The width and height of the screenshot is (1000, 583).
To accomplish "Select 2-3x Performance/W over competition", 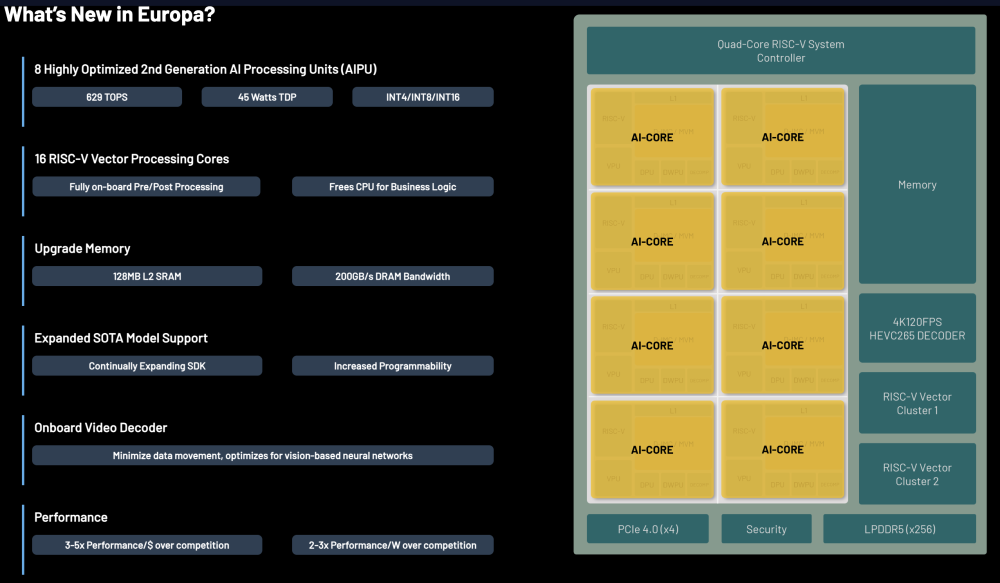I will (392, 545).
